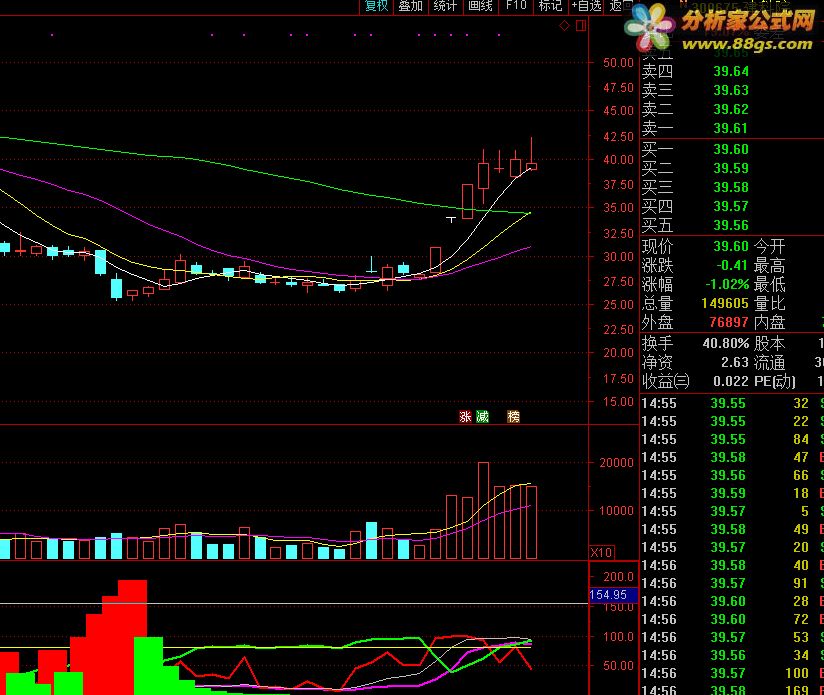The height and width of the screenshot is (695, 824).
Task: Select 卖四 price 39.64
Action: 730,71
